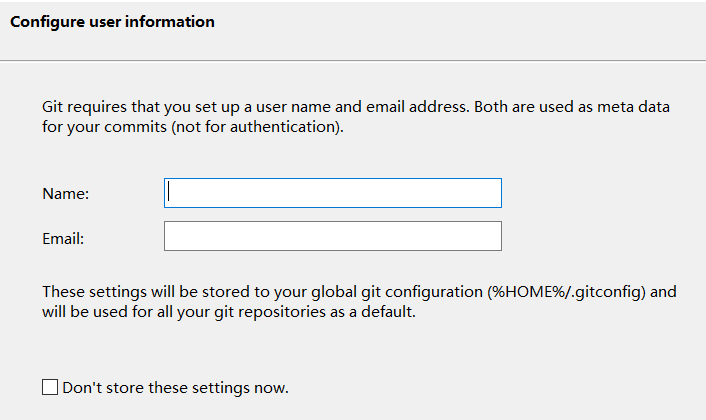Image resolution: width=706 pixels, height=420 pixels.
Task: Place cursor at blinking caret in Name field
Action: 170,192
